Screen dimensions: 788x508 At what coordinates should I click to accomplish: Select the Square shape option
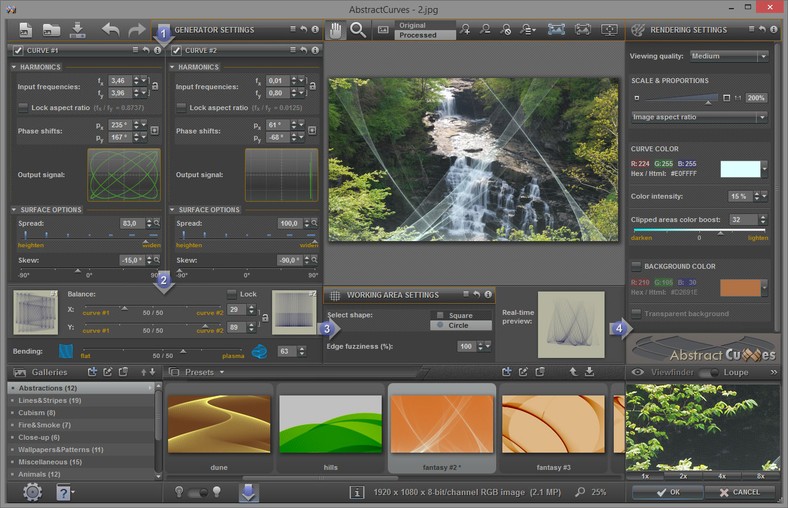[461, 315]
